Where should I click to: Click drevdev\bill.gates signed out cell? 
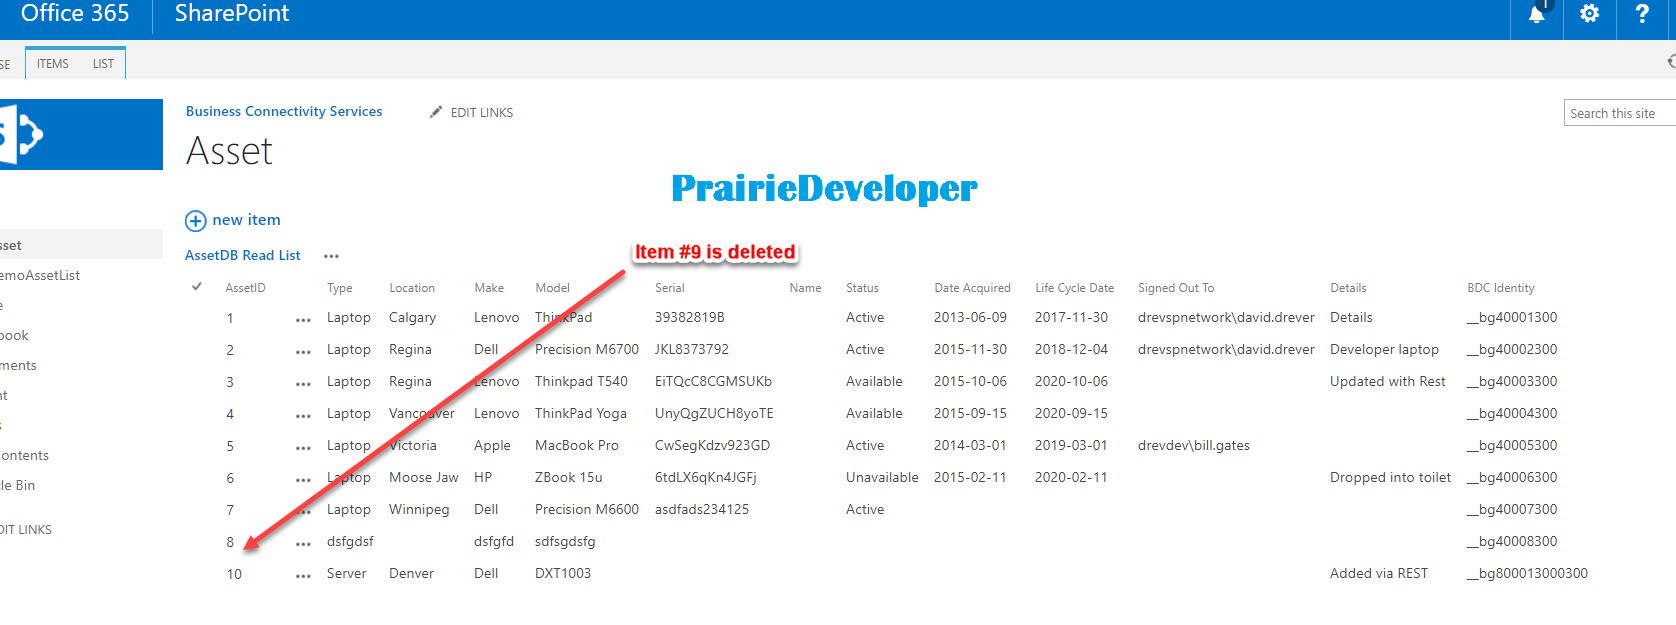[1194, 445]
